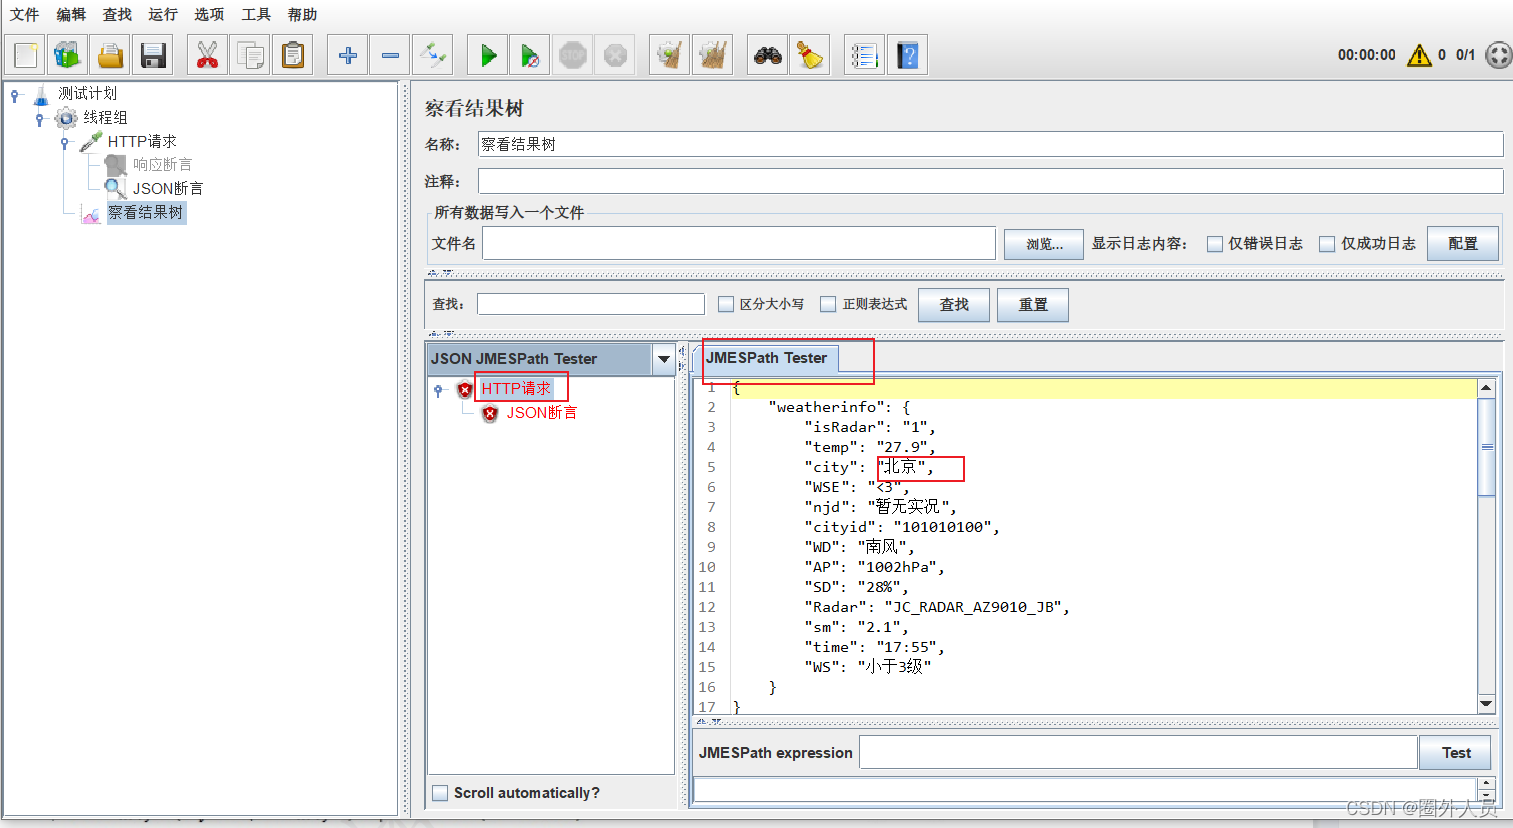The height and width of the screenshot is (828, 1513).
Task: Enable the 正则表达式 checkbox
Action: pyautogui.click(x=828, y=304)
